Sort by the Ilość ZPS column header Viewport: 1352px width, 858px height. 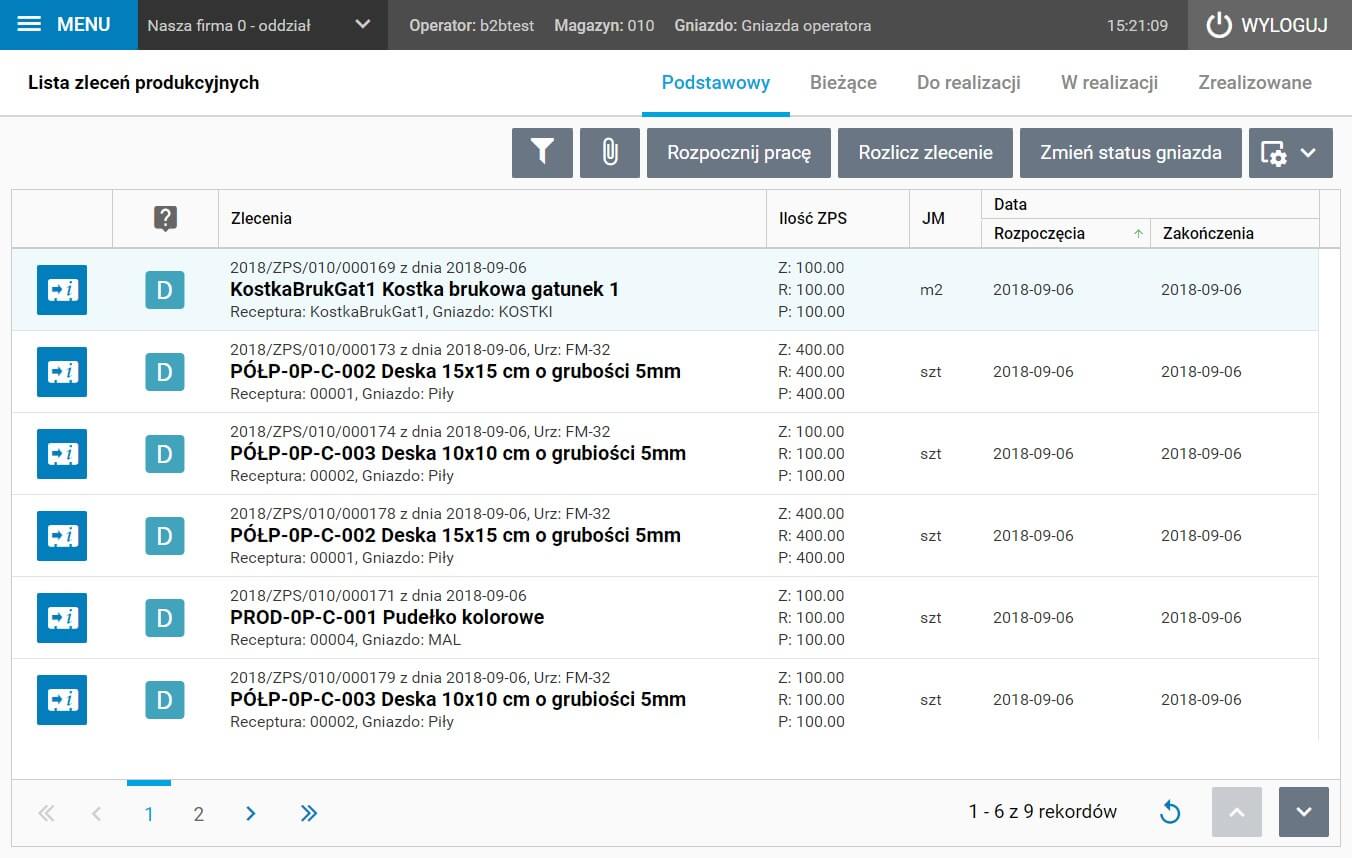(x=837, y=218)
